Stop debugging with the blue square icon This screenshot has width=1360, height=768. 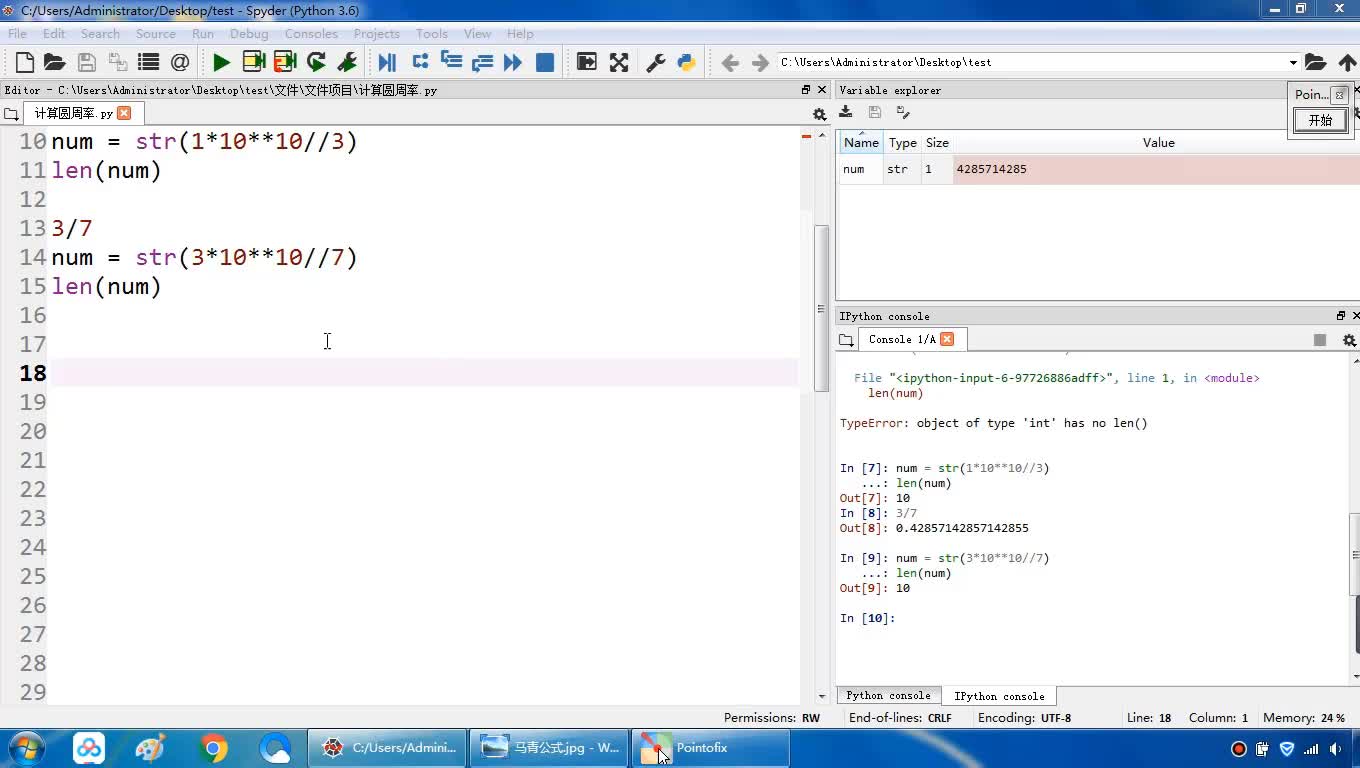coord(545,62)
